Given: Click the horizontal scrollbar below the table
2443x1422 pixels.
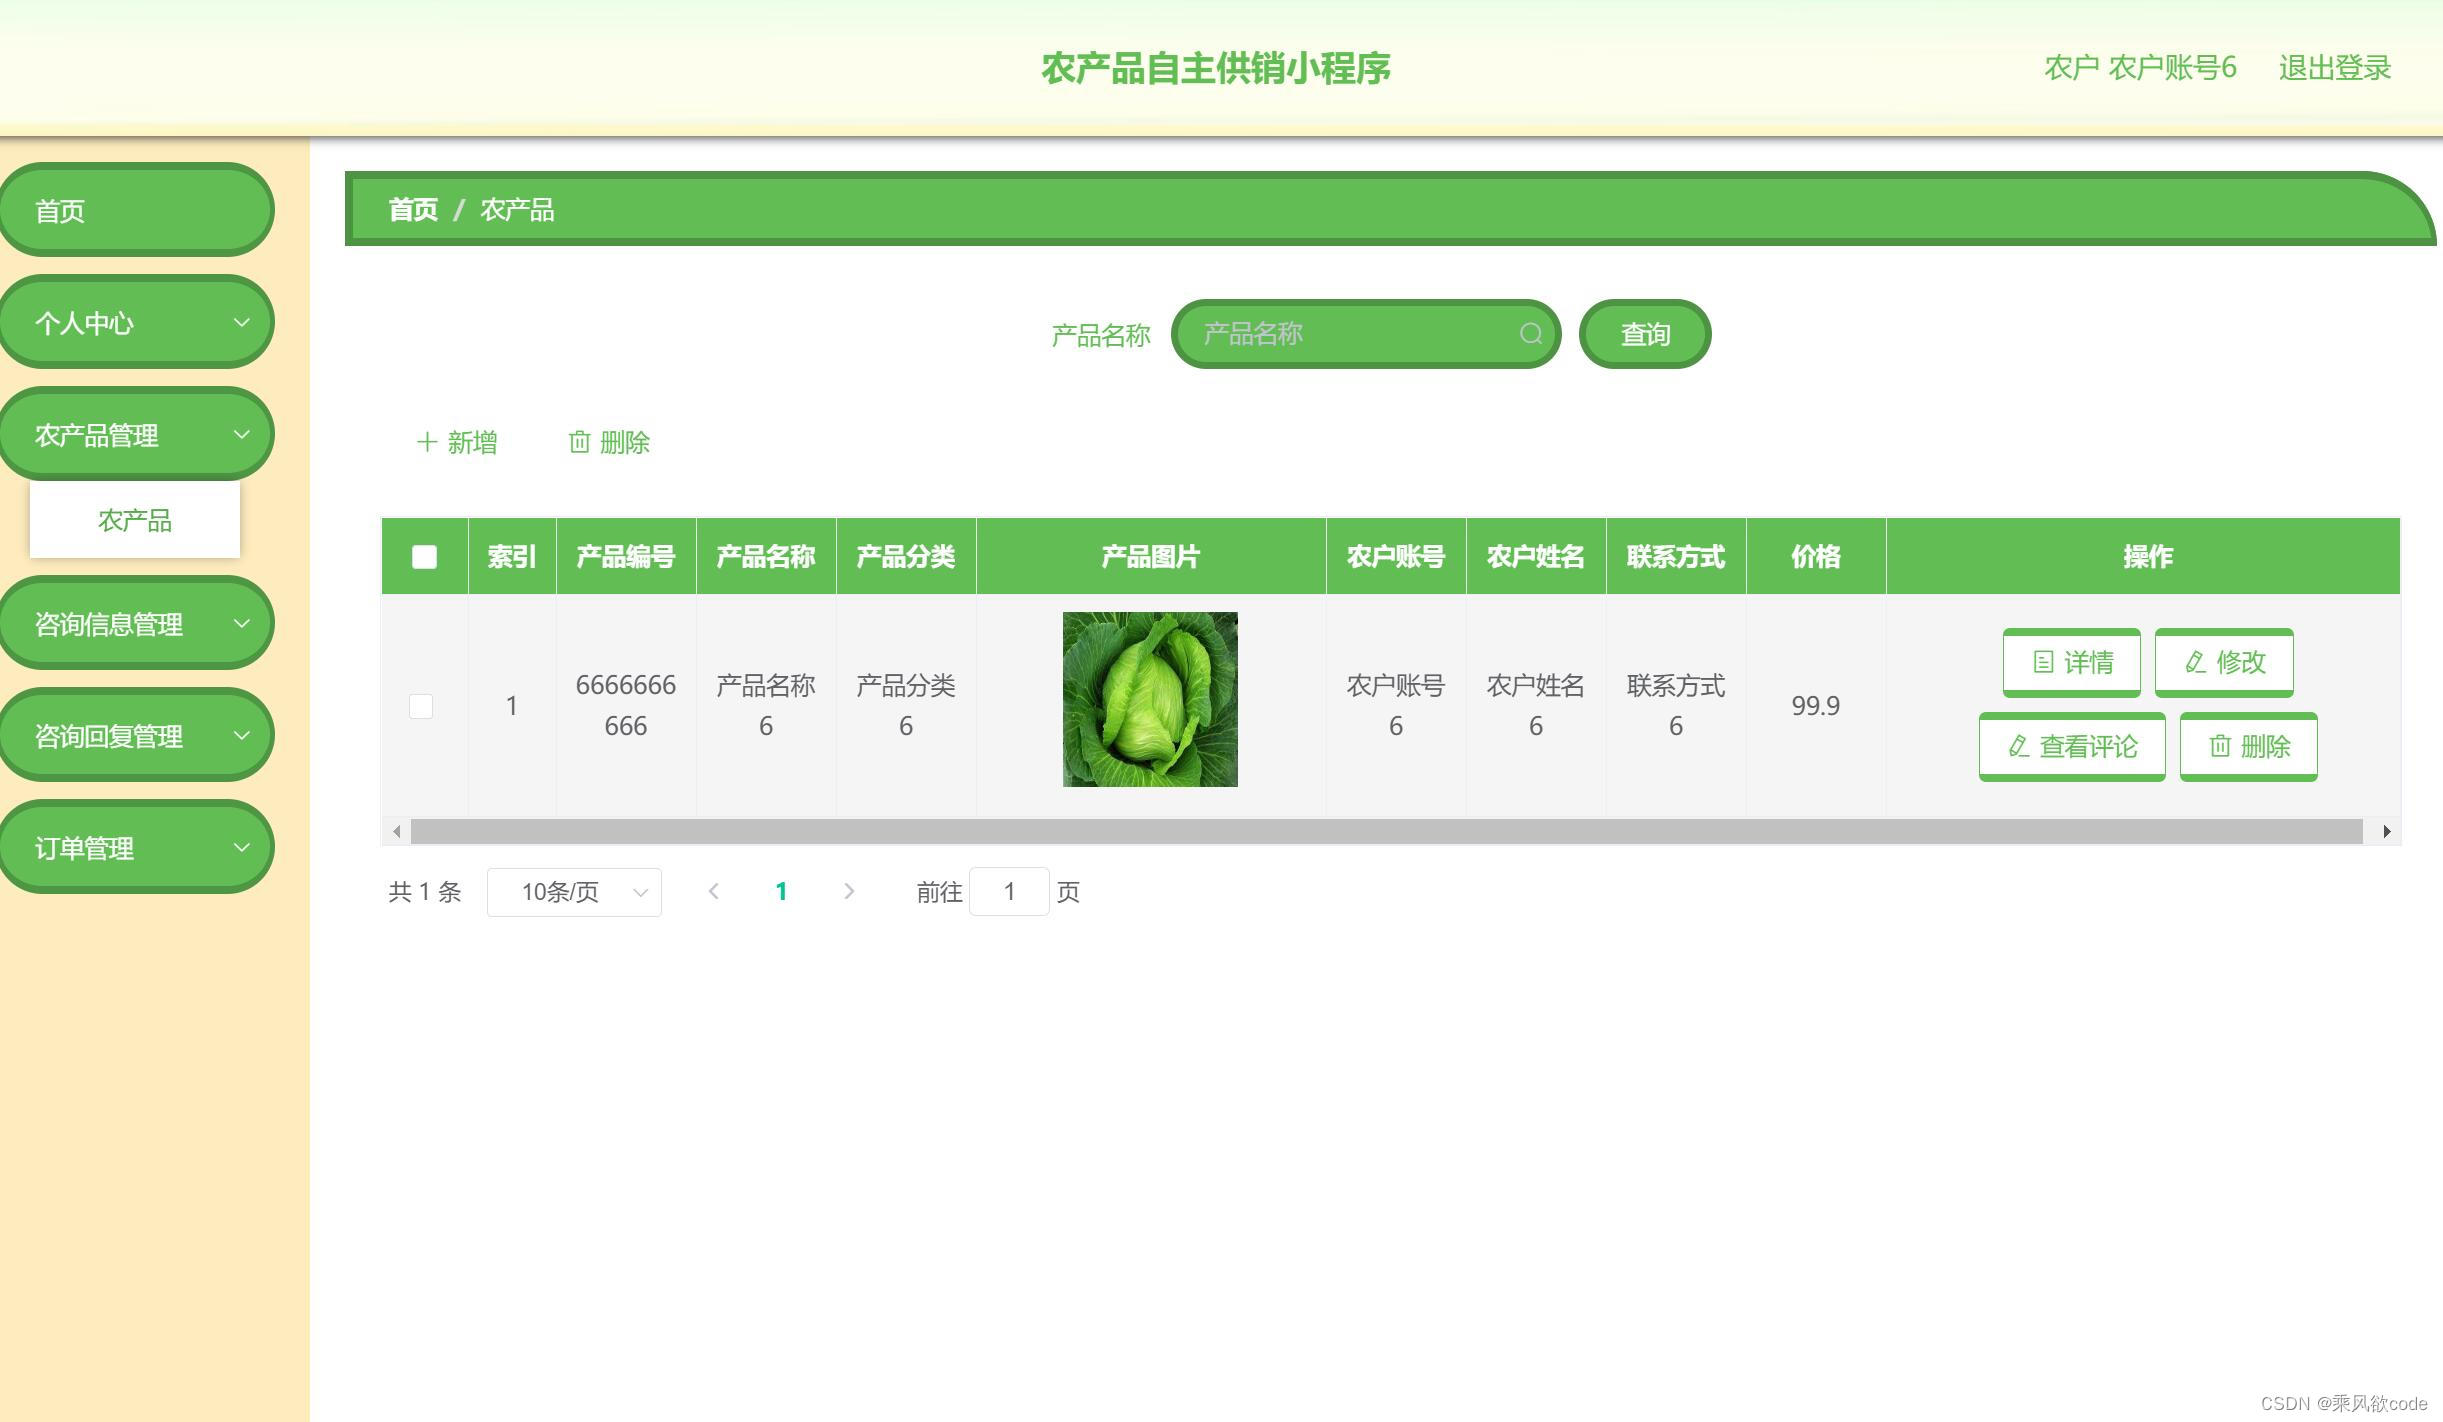Looking at the screenshot, I should 1390,830.
